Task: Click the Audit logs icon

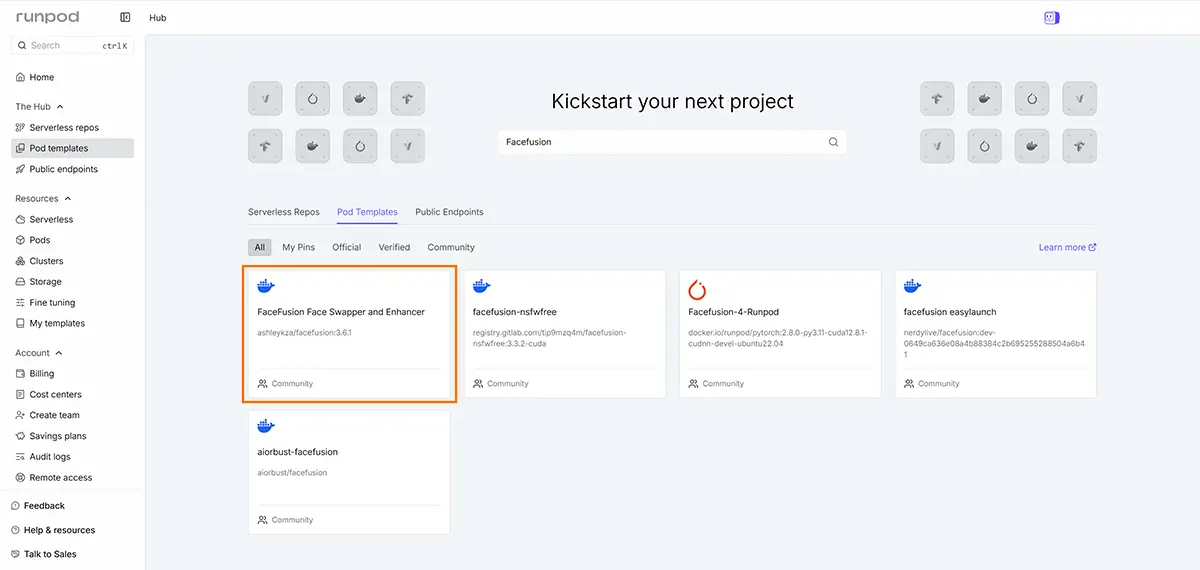Action: tap(20, 457)
